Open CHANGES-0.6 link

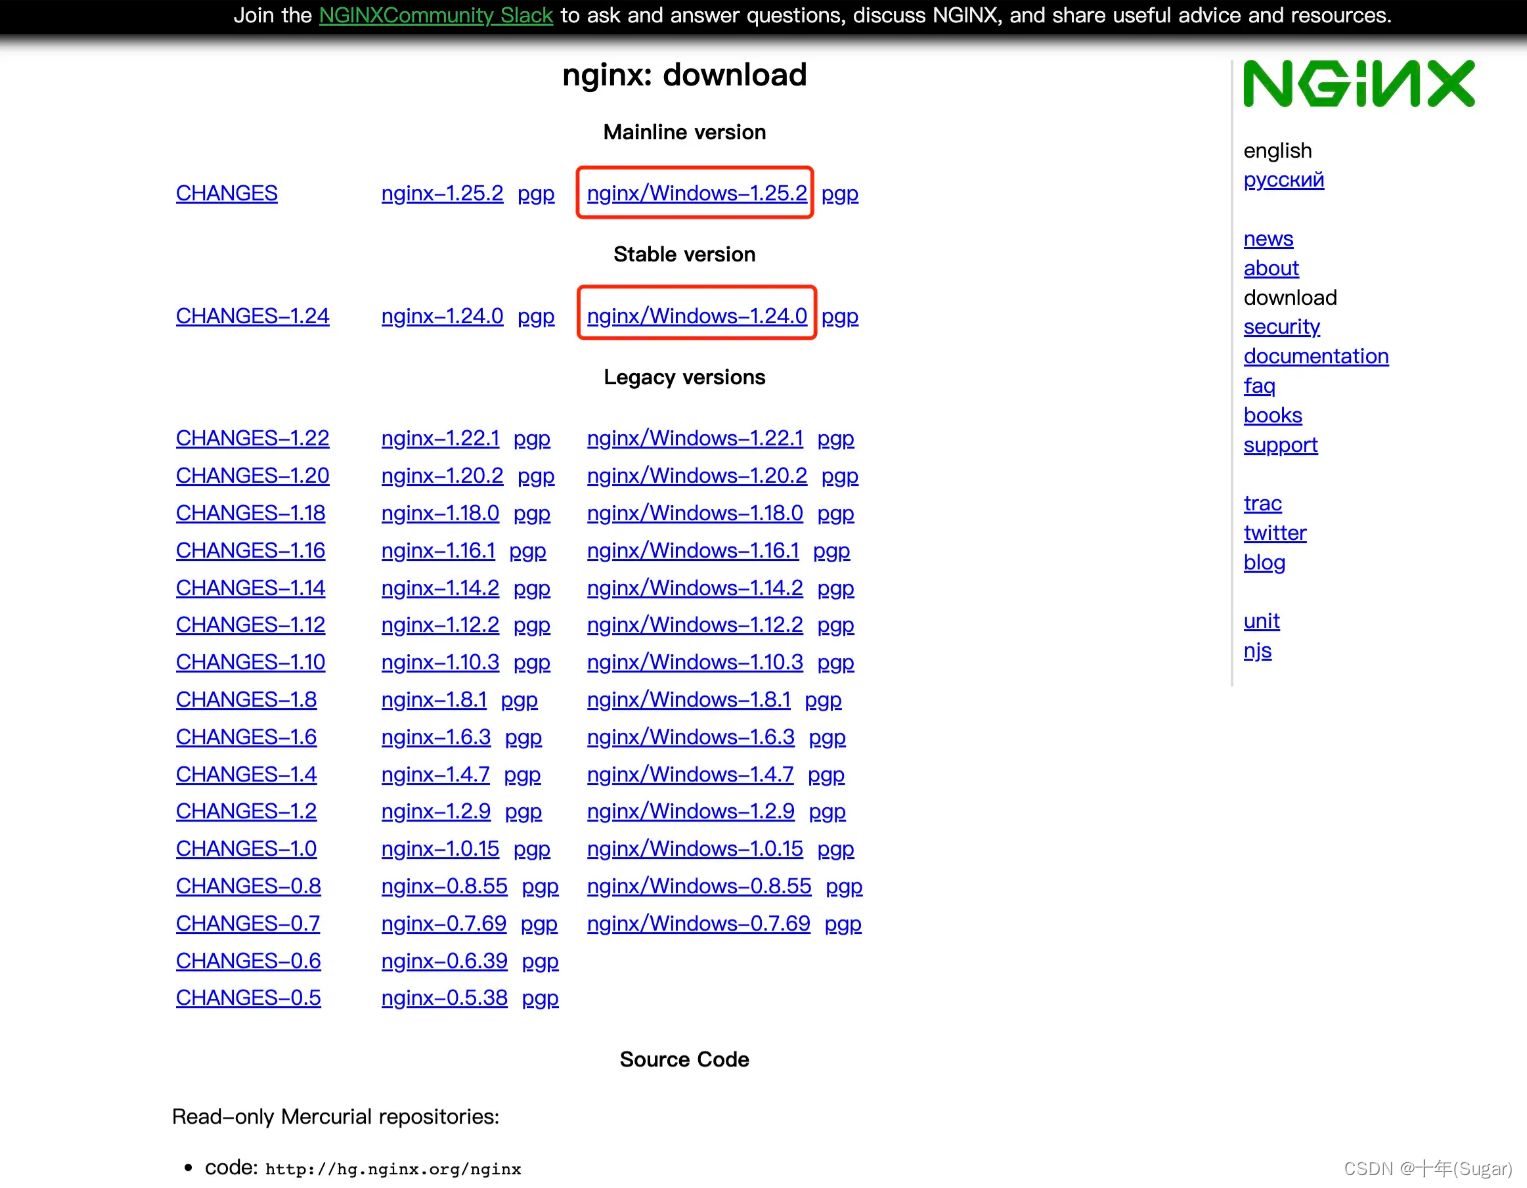(248, 961)
